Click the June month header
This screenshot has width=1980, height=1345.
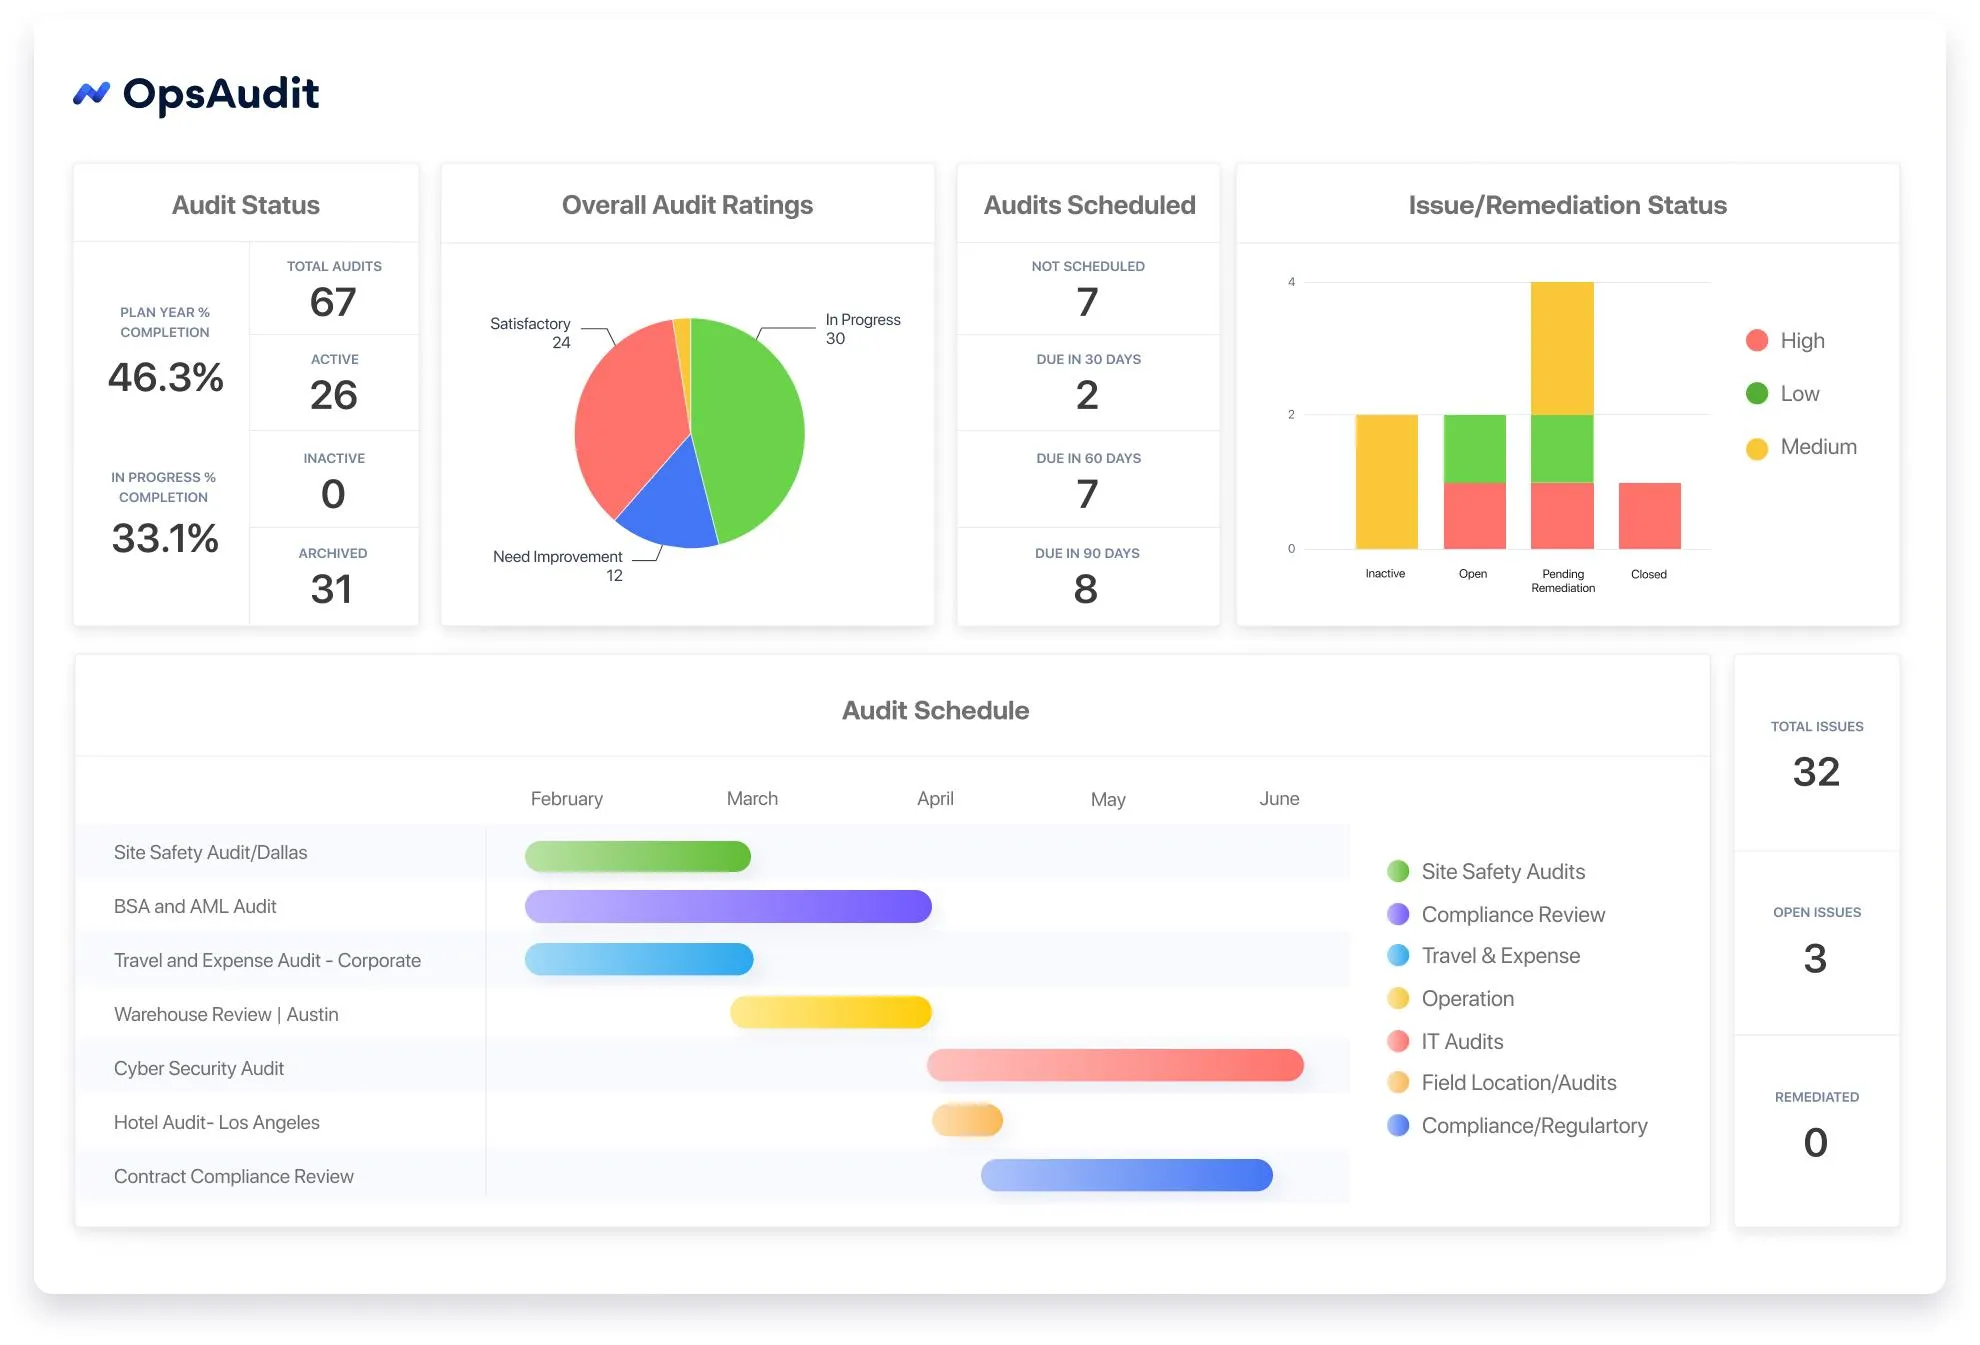point(1279,799)
